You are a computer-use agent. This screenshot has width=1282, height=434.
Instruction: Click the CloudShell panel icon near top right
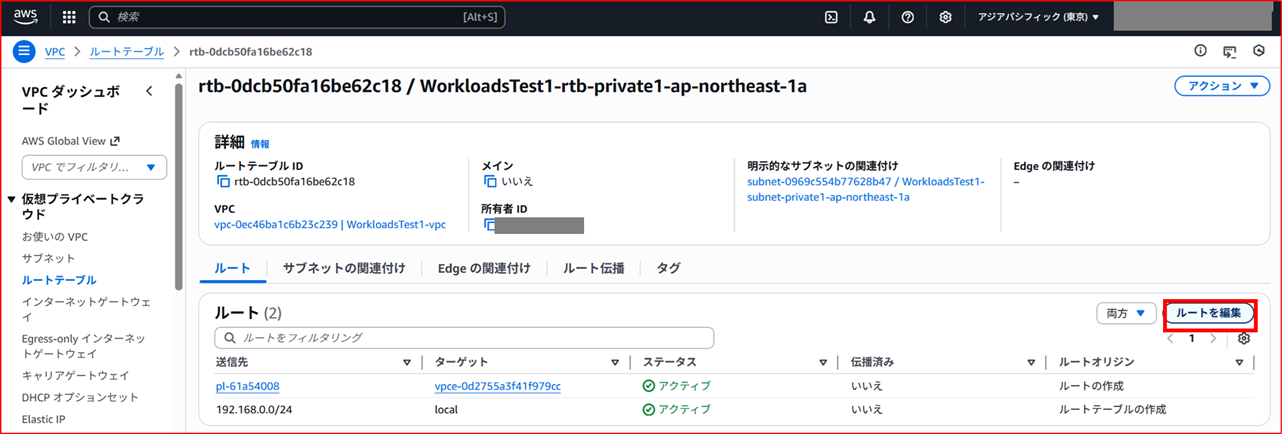click(x=1230, y=51)
